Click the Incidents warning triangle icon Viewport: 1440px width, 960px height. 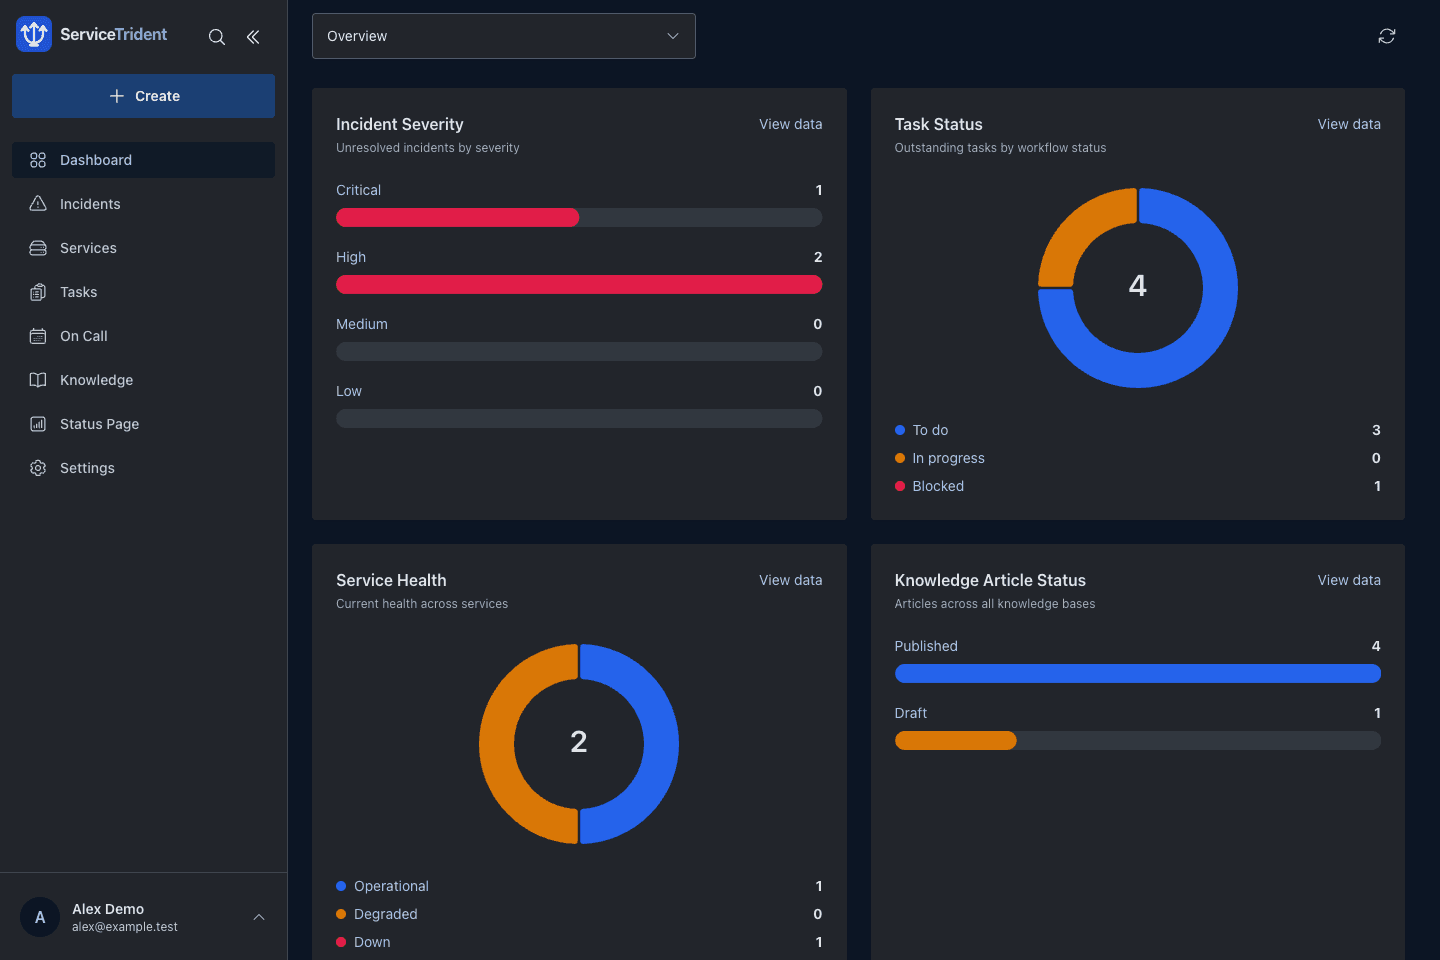38,204
